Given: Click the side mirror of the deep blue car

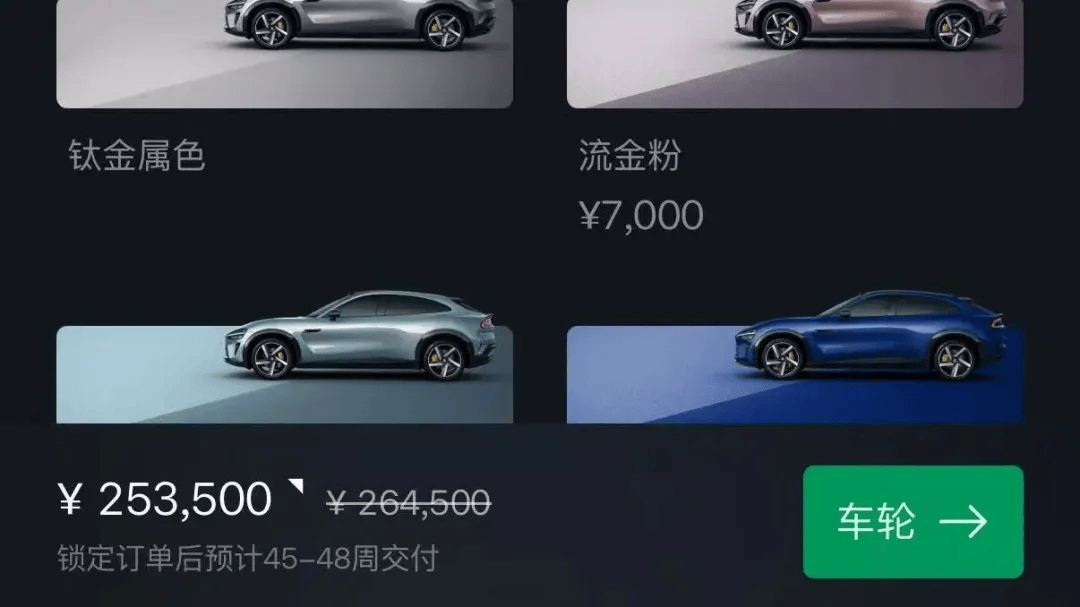Looking at the screenshot, I should click(844, 314).
